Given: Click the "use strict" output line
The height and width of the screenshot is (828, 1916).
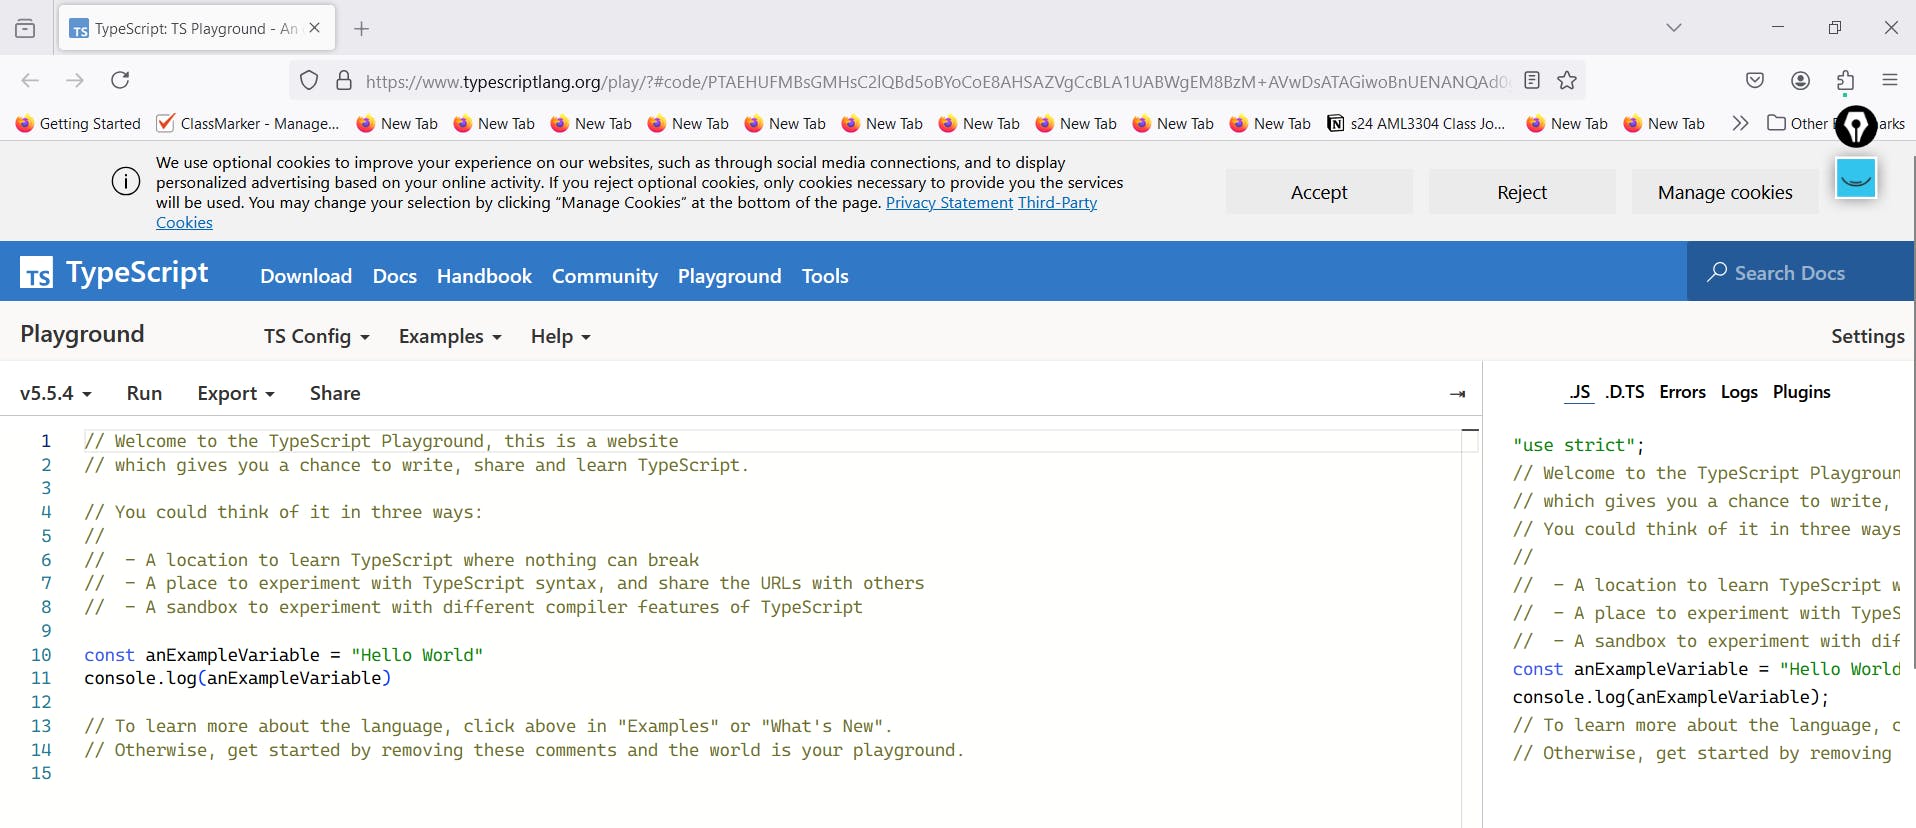Looking at the screenshot, I should click(1578, 445).
